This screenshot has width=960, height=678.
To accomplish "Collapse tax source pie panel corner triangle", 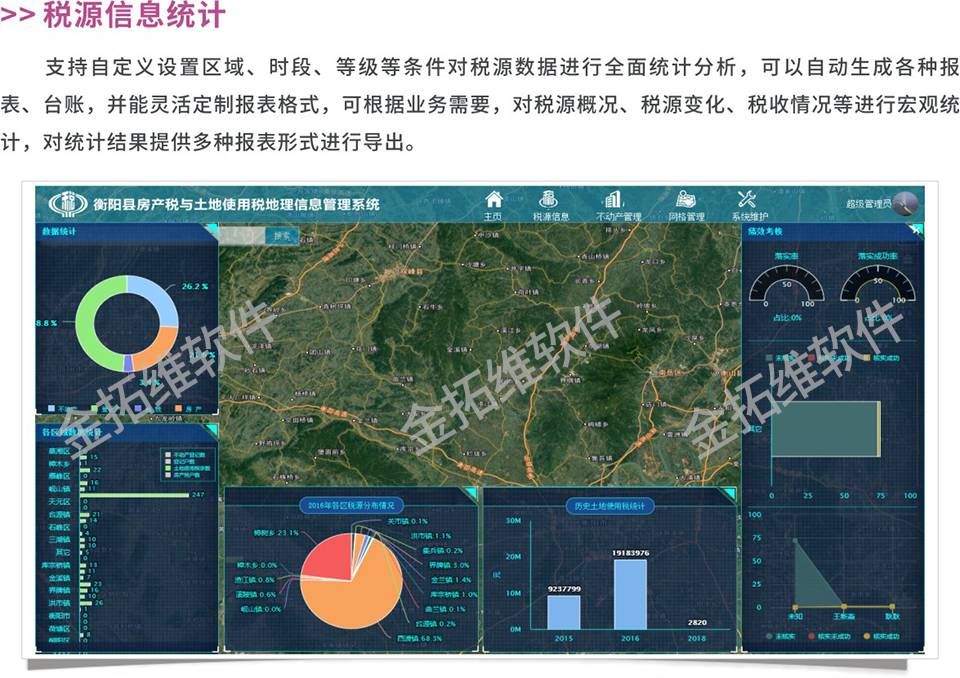I will [x=471, y=494].
